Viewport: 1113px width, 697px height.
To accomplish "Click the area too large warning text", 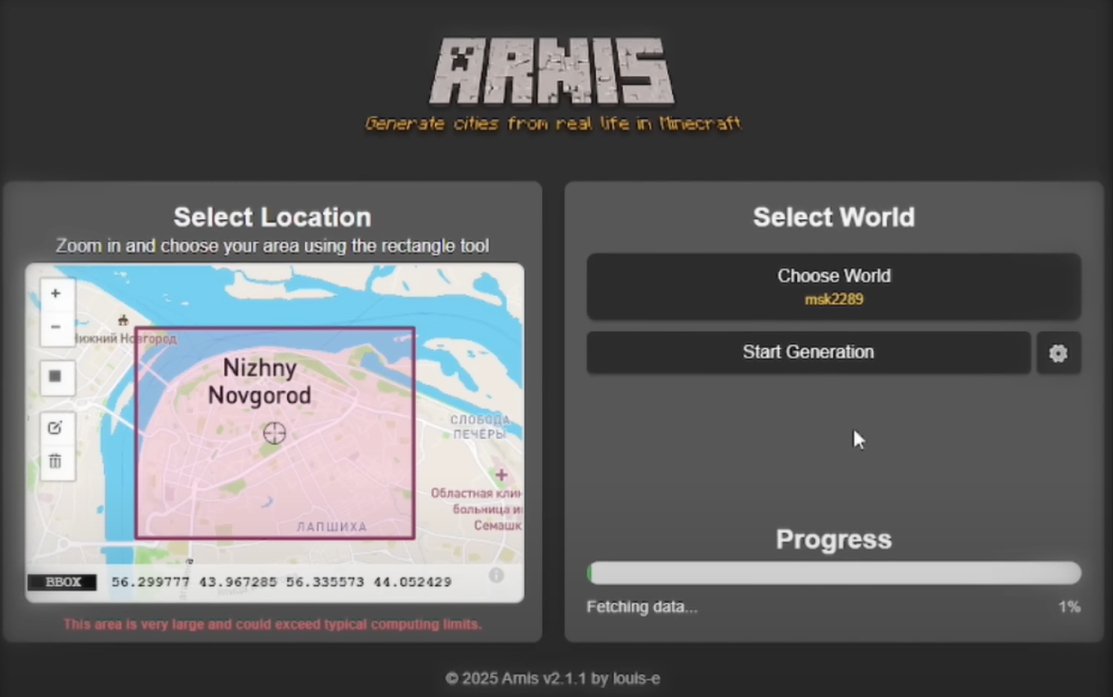I will 273,625.
